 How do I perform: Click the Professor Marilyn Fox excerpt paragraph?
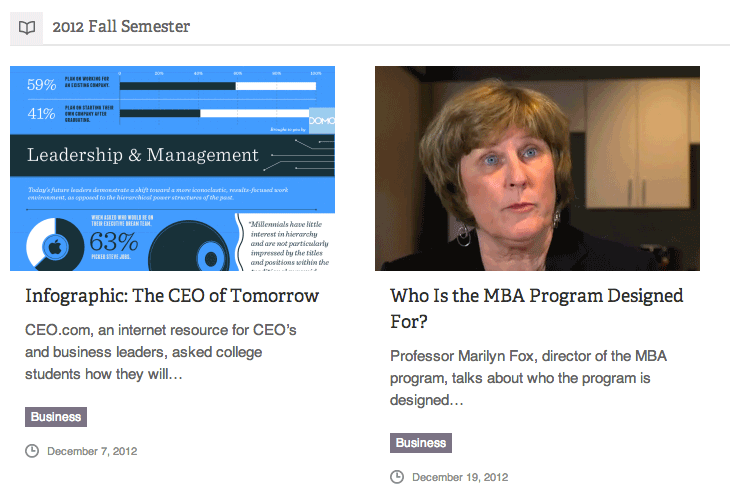528,378
